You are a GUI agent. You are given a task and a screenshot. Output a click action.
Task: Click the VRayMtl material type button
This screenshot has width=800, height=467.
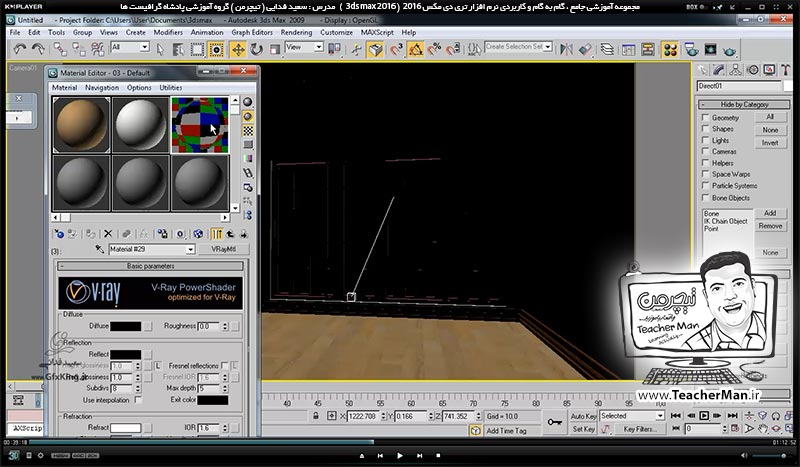223,249
